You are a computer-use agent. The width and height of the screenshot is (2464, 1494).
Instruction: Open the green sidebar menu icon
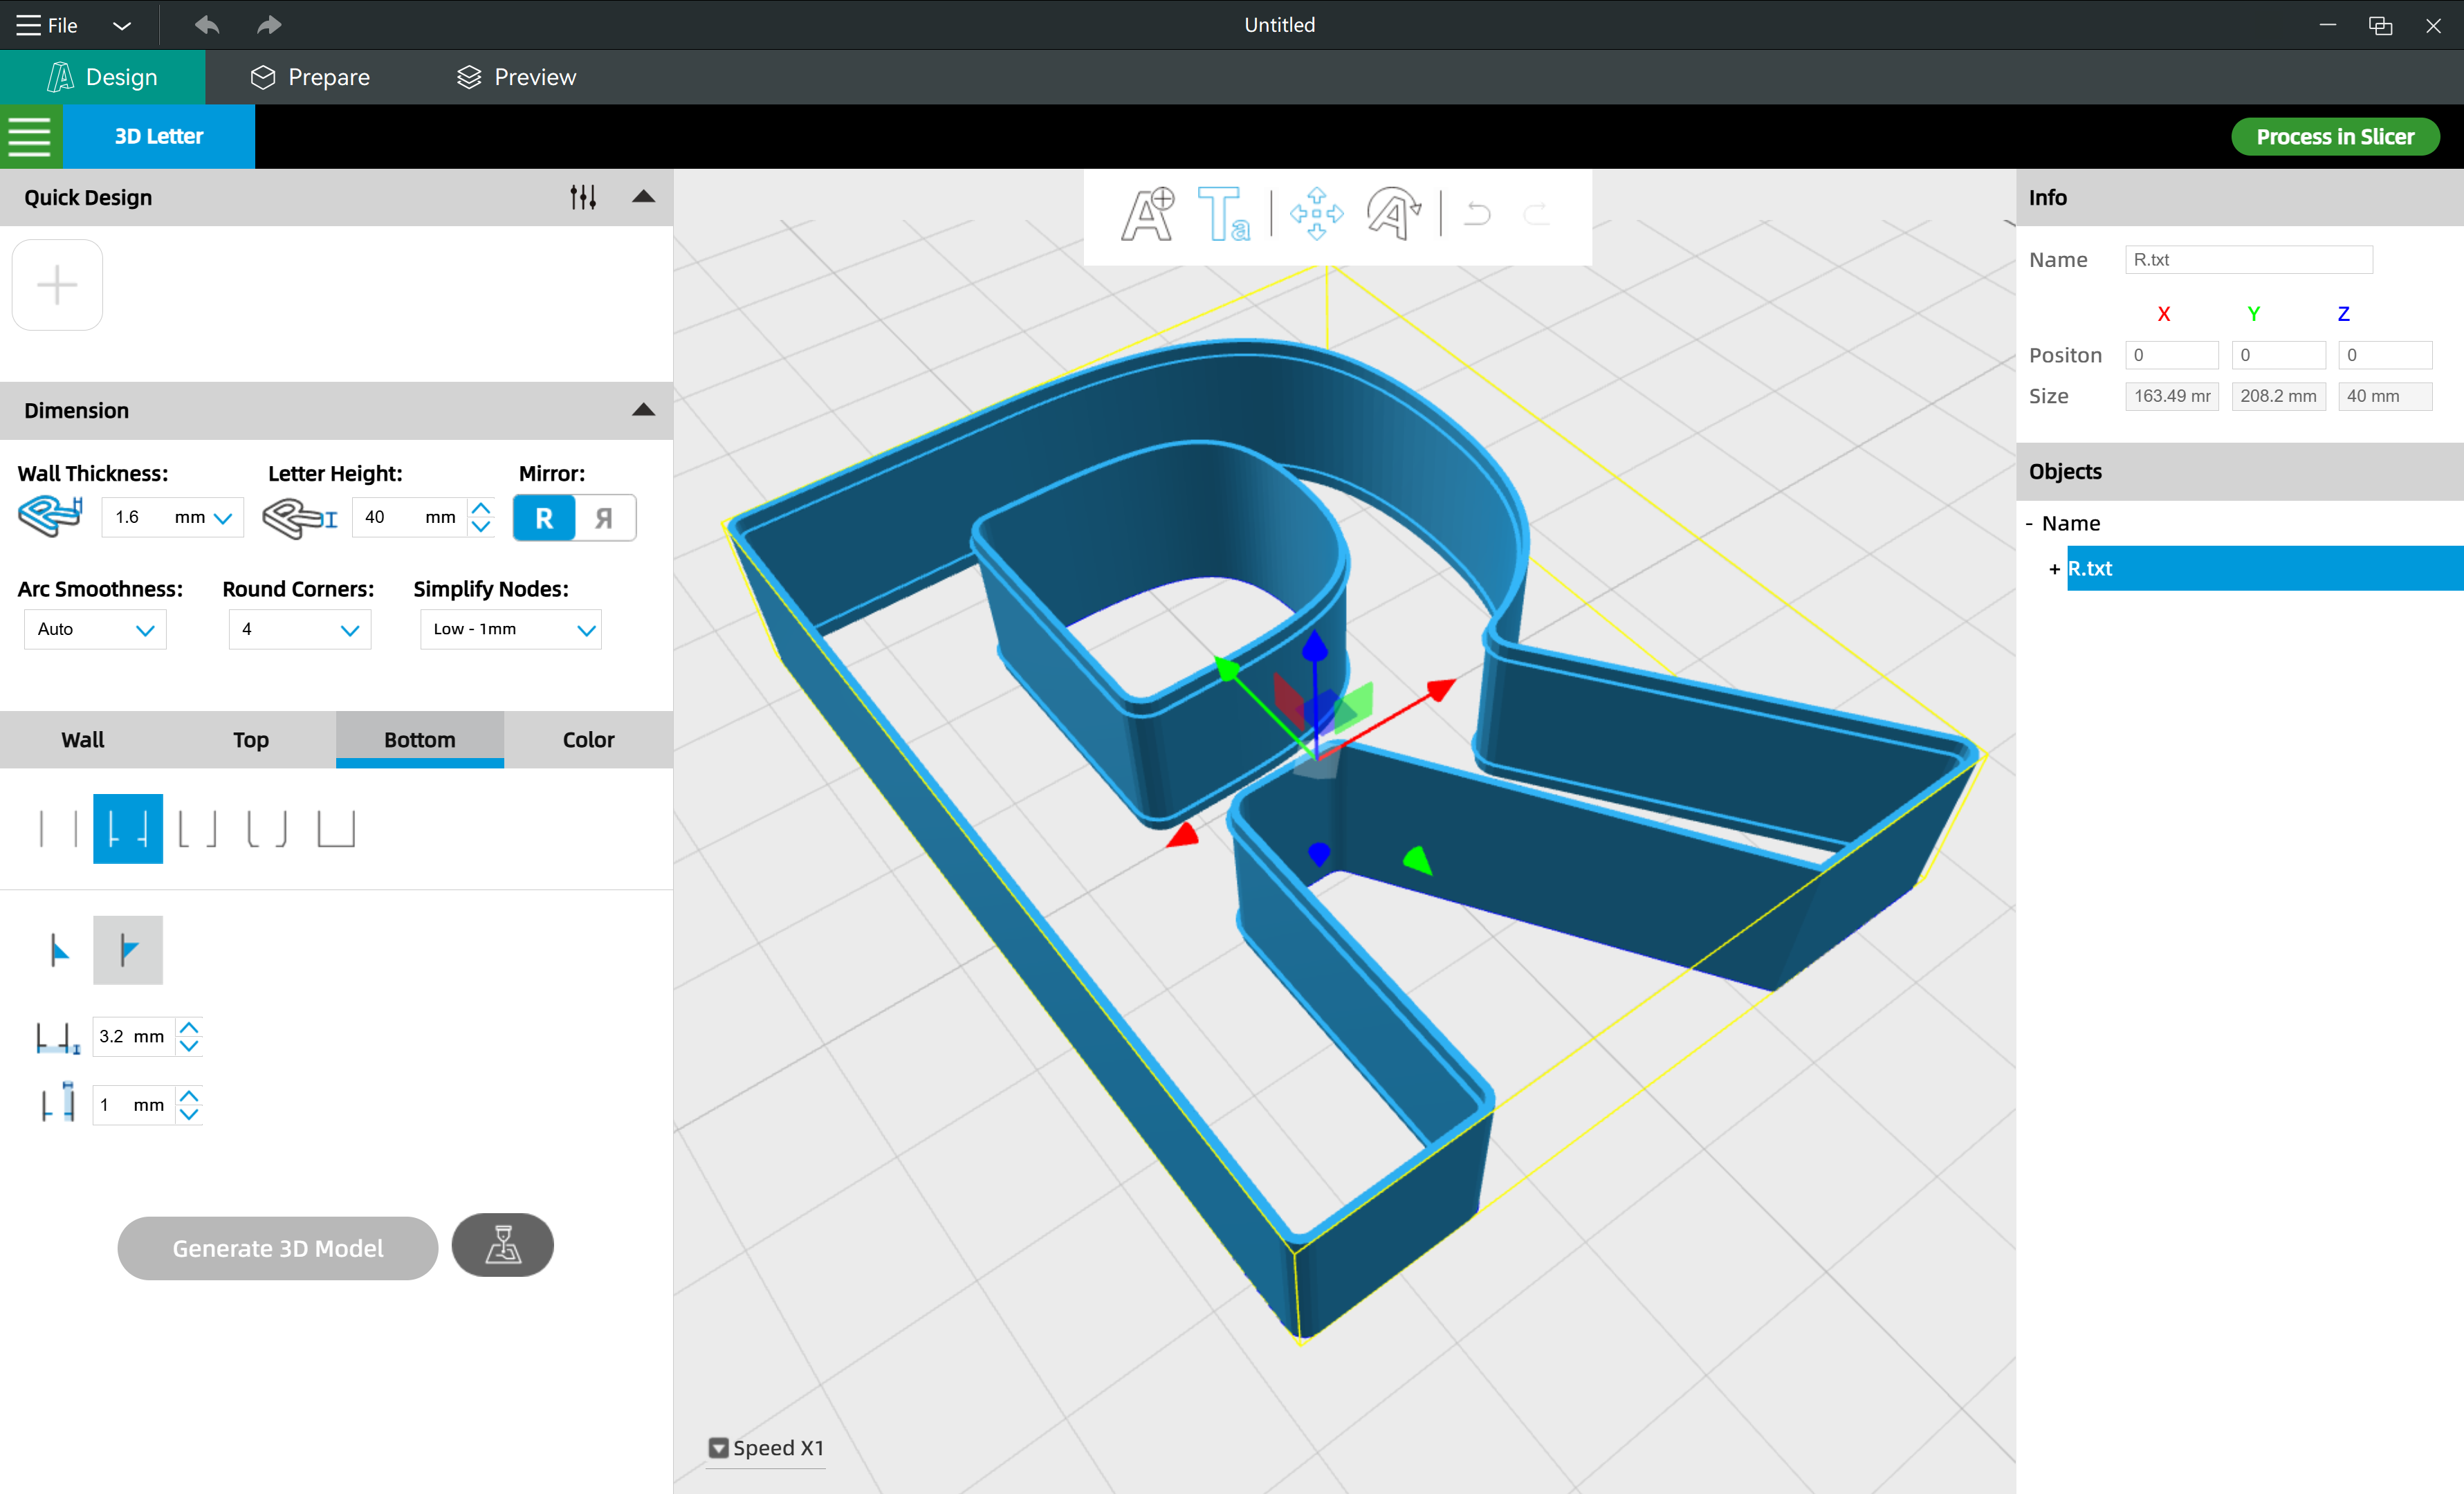click(30, 136)
